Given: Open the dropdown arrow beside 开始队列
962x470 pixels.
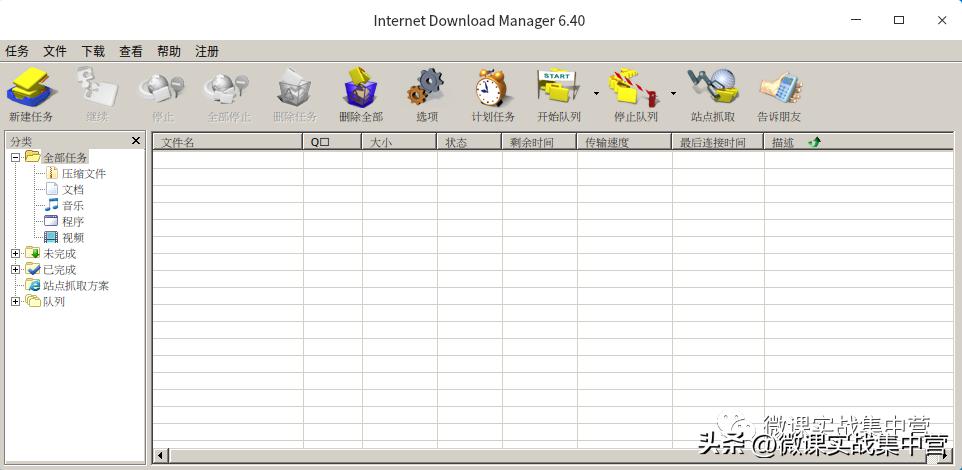Looking at the screenshot, I should [x=596, y=93].
